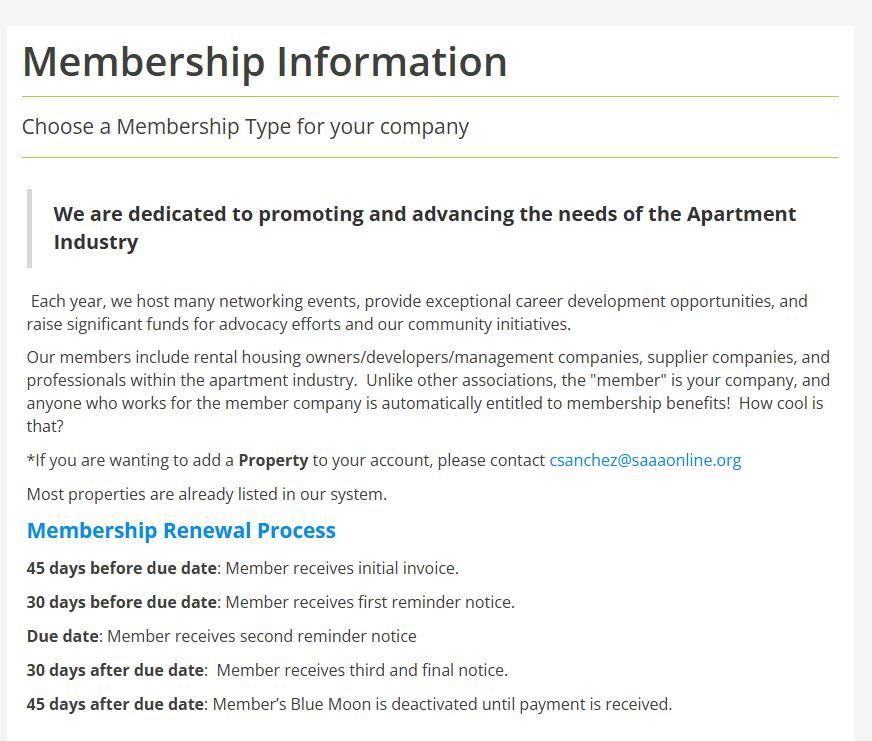This screenshot has height=741, width=872.
Task: Click the csanchez@saaaonline.org email link
Action: pyautogui.click(x=645, y=461)
